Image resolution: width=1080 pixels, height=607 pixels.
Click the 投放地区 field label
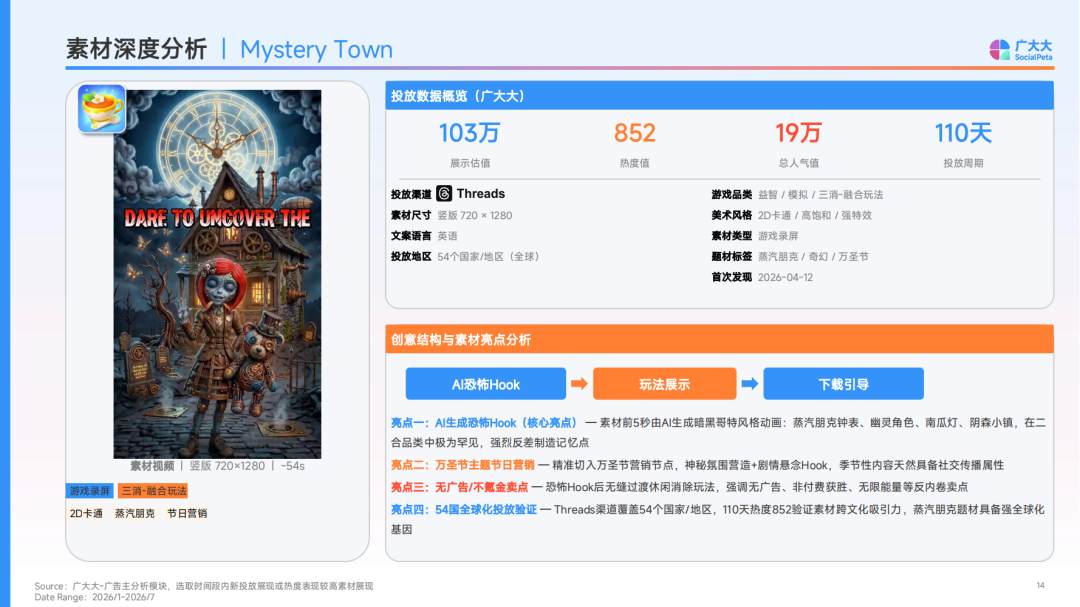(x=411, y=256)
